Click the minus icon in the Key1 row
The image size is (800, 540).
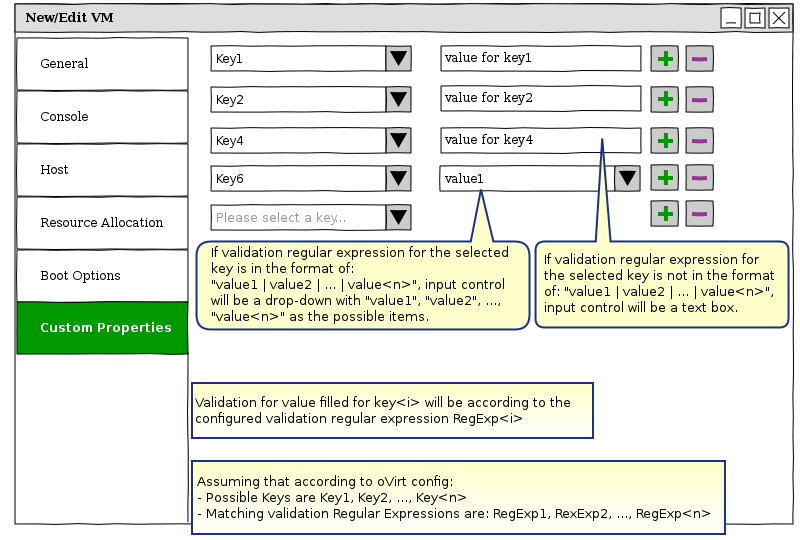(x=699, y=59)
